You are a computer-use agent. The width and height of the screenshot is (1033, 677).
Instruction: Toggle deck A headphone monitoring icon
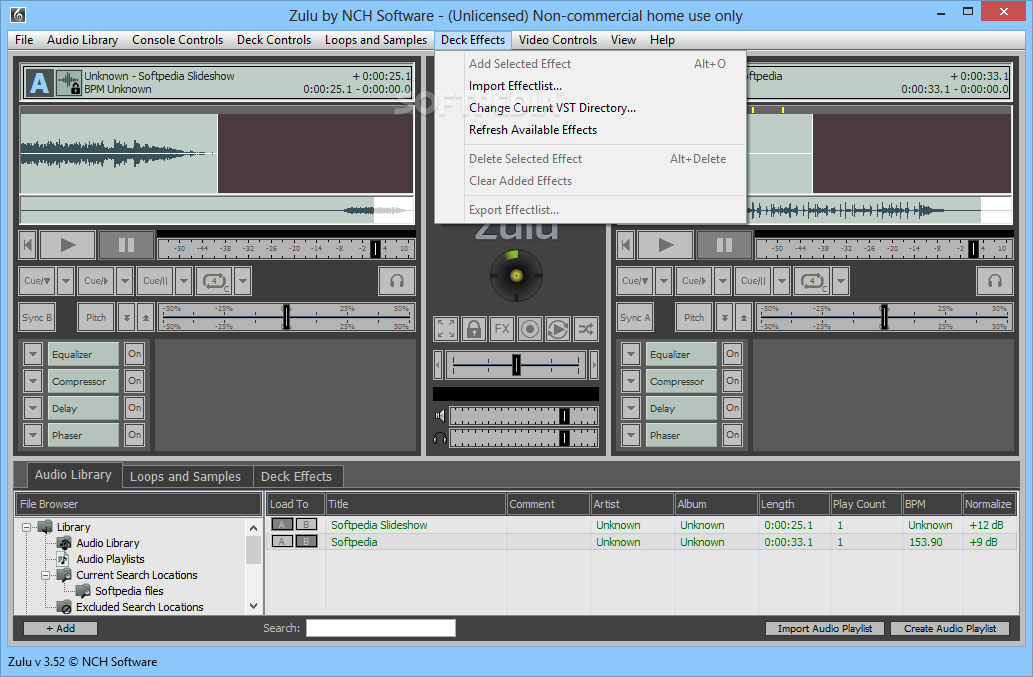[397, 281]
